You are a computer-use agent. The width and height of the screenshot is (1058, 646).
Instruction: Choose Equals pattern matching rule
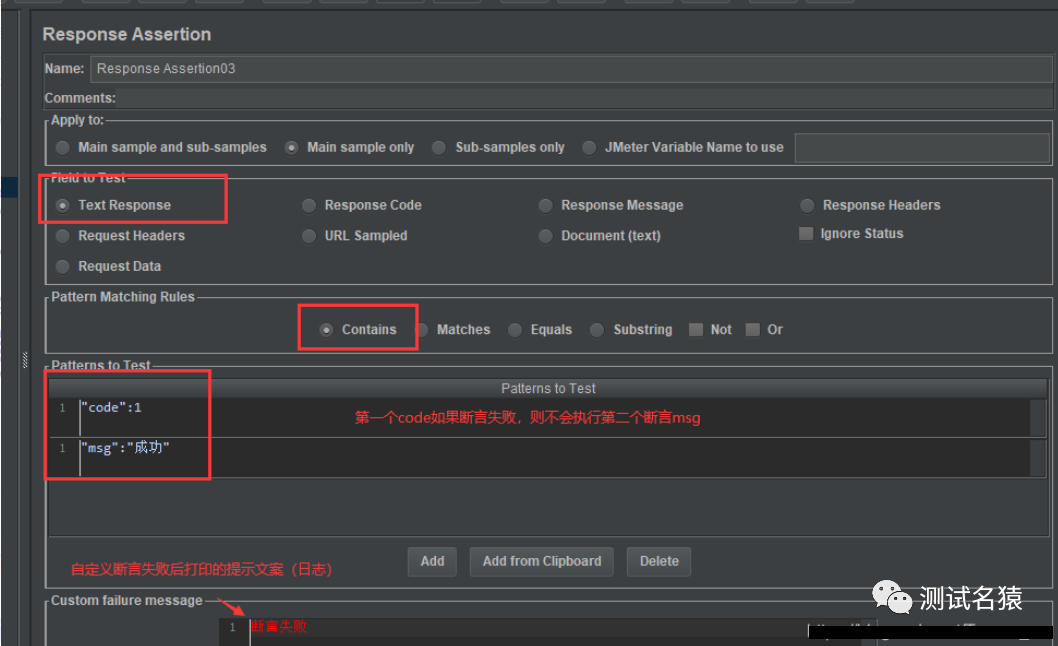[540, 329]
